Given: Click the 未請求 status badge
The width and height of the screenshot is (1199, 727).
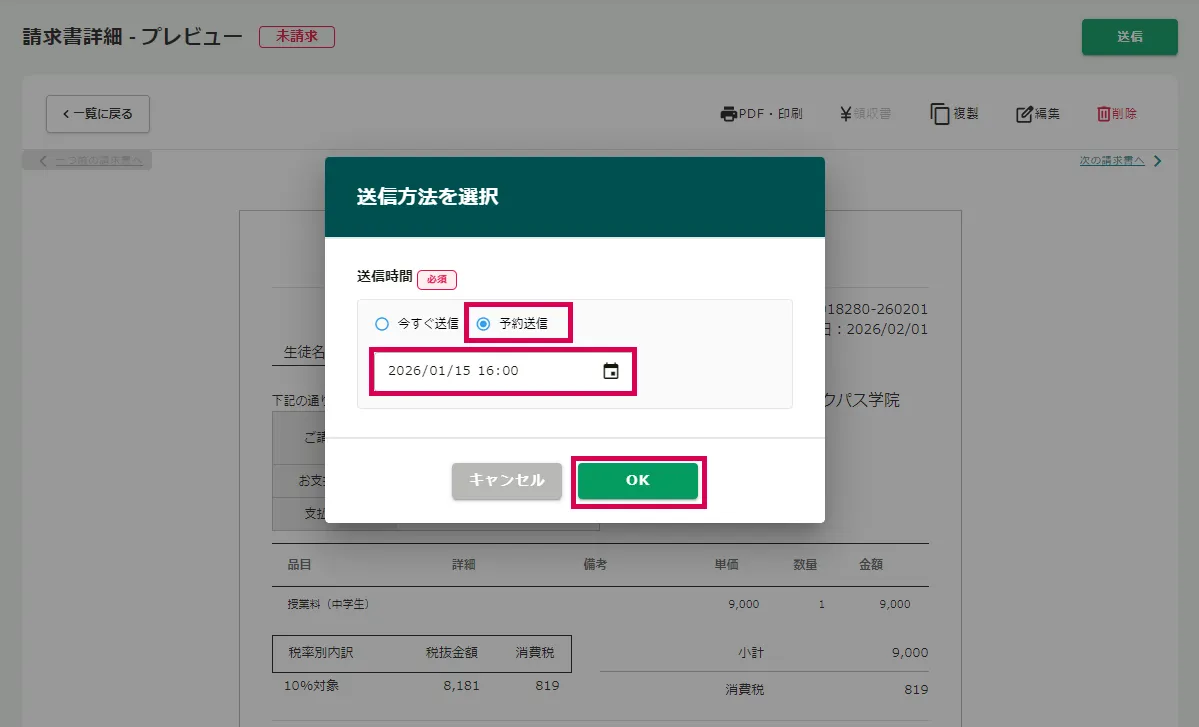Looking at the screenshot, I should pyautogui.click(x=296, y=37).
